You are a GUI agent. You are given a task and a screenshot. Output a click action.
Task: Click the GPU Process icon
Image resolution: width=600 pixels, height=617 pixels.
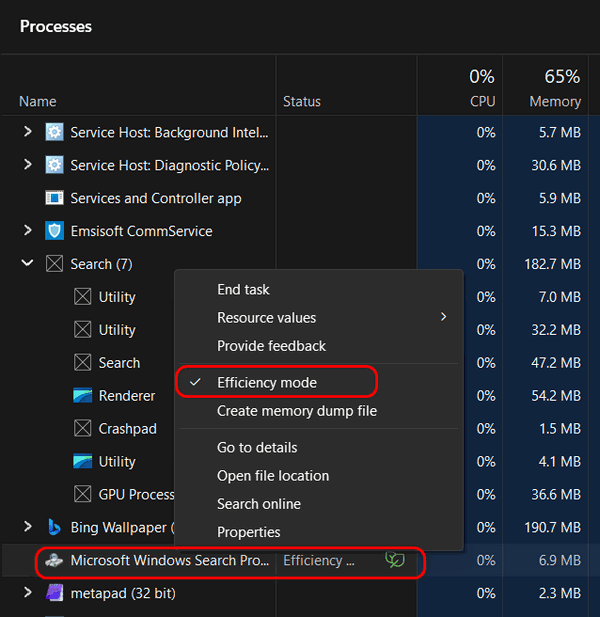(x=83, y=494)
